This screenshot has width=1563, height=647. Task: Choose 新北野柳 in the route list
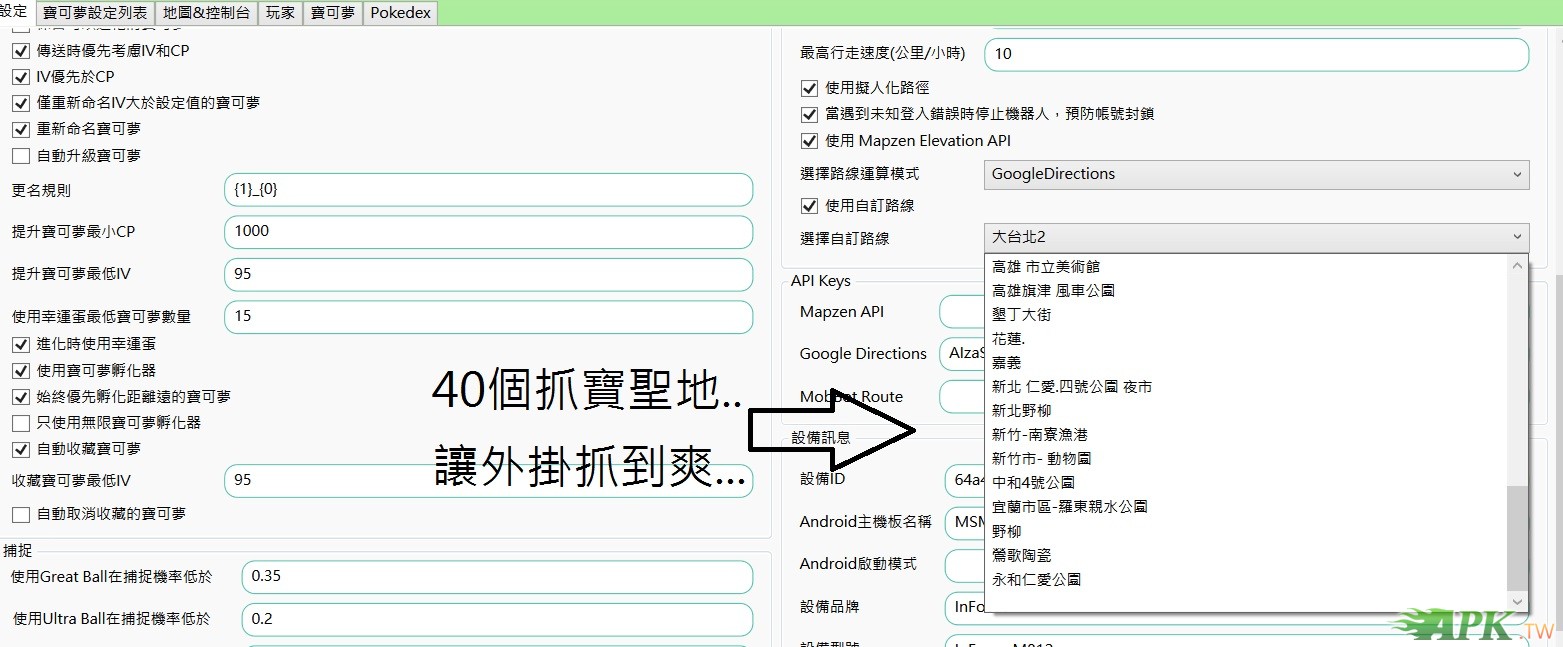point(1021,411)
